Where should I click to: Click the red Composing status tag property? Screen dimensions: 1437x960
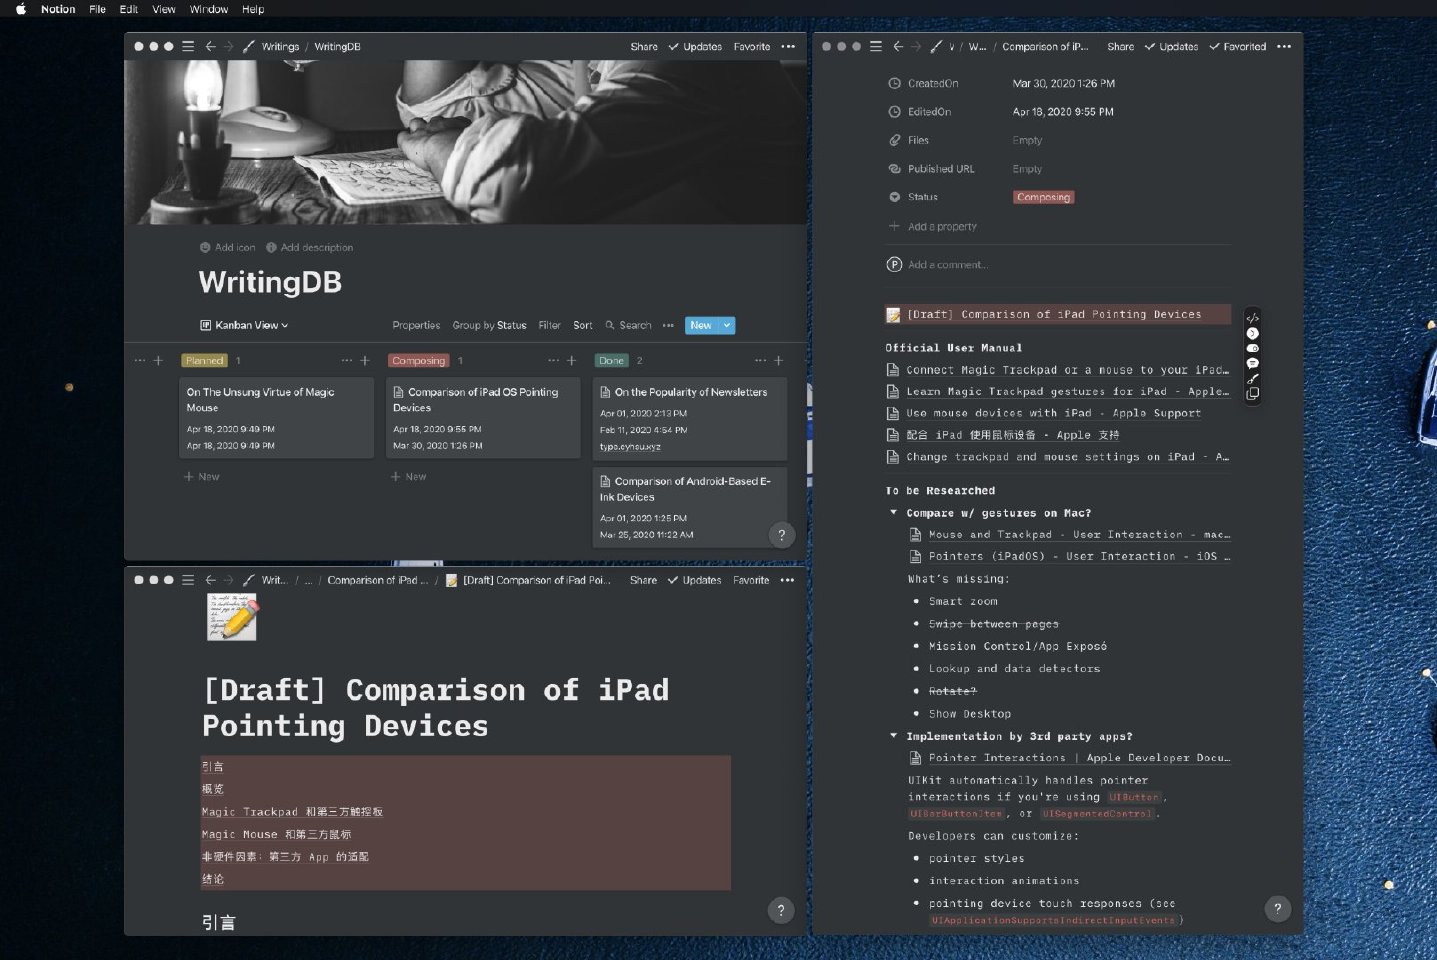tap(1043, 197)
